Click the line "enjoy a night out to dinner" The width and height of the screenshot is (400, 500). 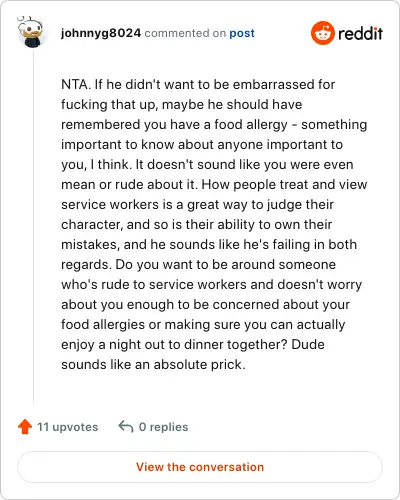click(x=193, y=344)
